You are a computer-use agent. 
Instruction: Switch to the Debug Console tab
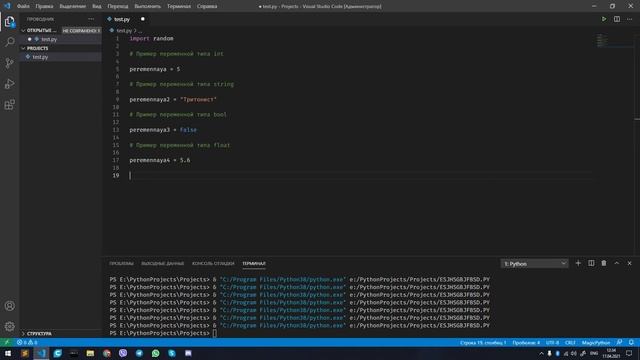pyautogui.click(x=213, y=264)
